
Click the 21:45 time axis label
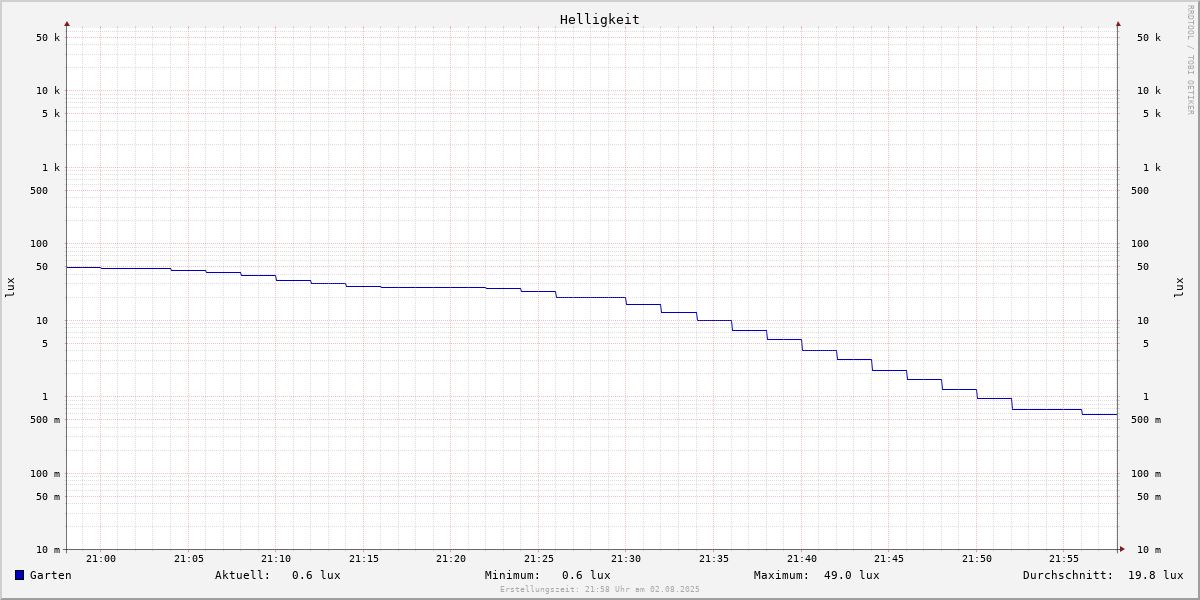(x=889, y=559)
